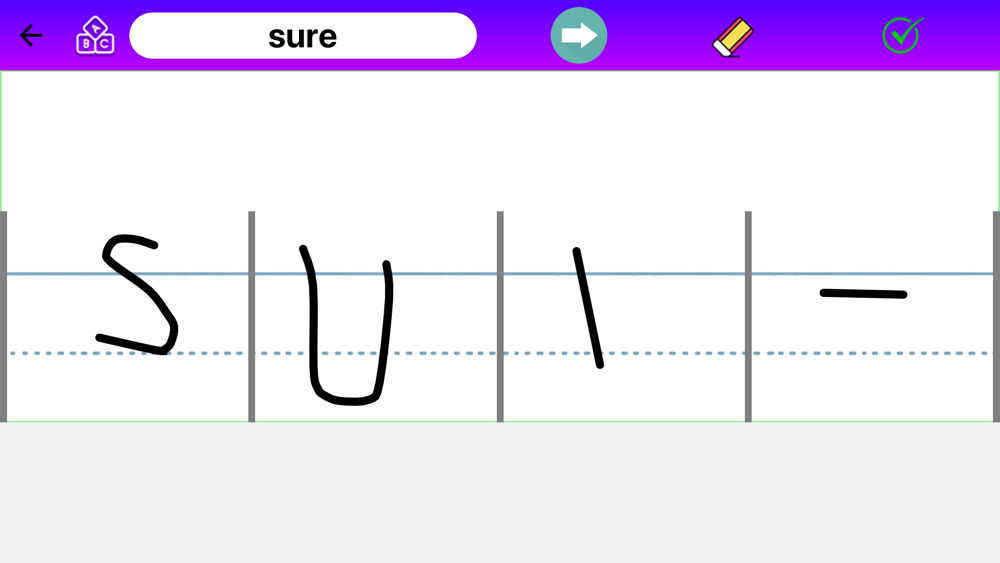Image resolution: width=1000 pixels, height=563 pixels.
Task: Click the gray area below the writing canvas
Action: (x=500, y=492)
